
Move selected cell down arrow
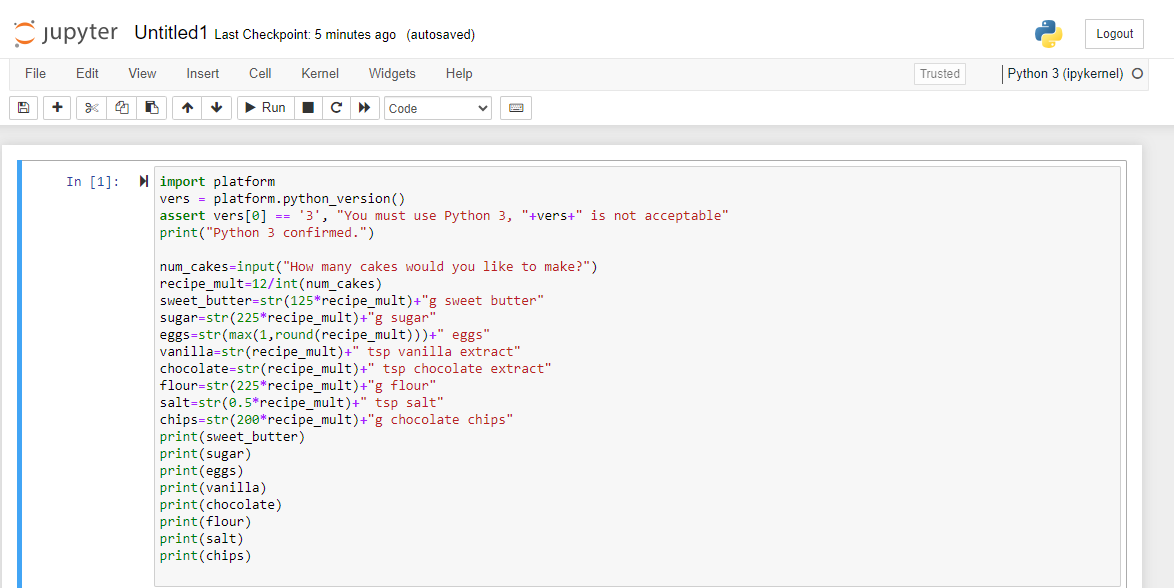pos(216,108)
